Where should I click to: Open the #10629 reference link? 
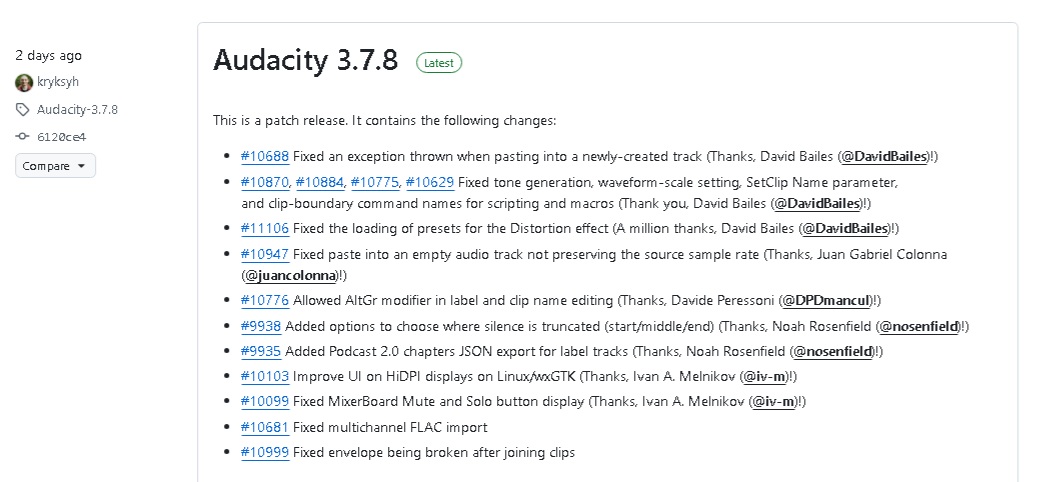[x=429, y=182]
